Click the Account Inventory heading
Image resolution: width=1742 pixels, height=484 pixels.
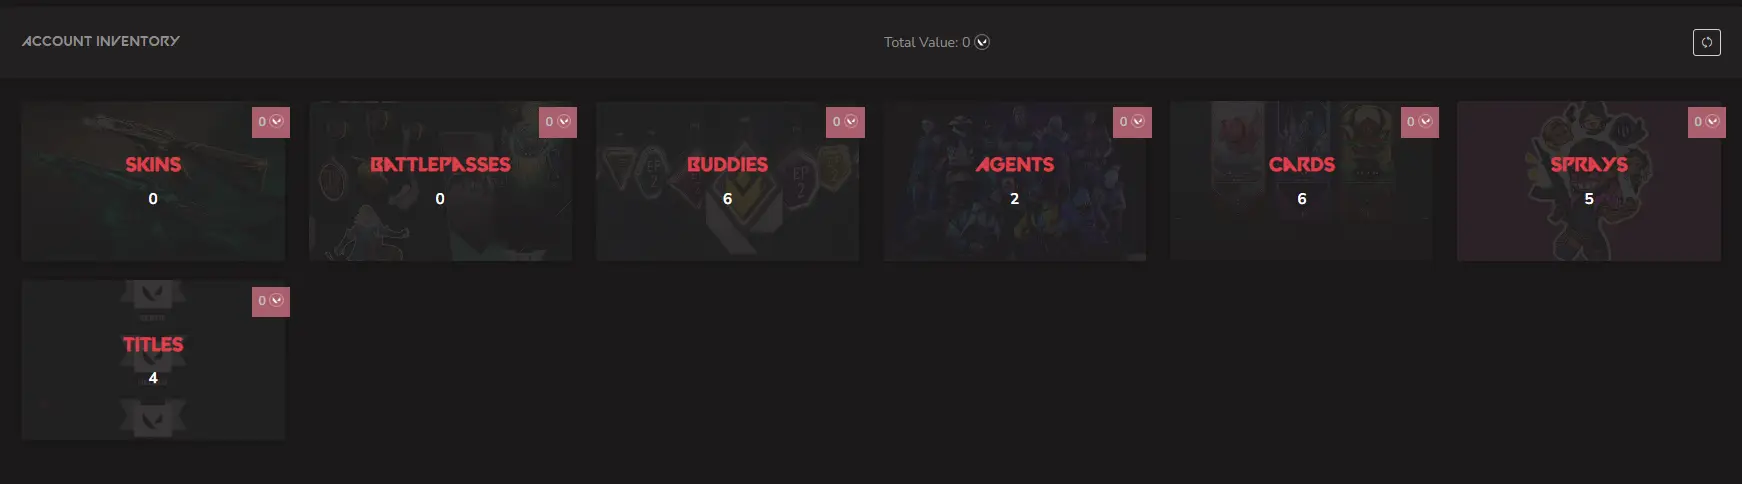click(101, 41)
